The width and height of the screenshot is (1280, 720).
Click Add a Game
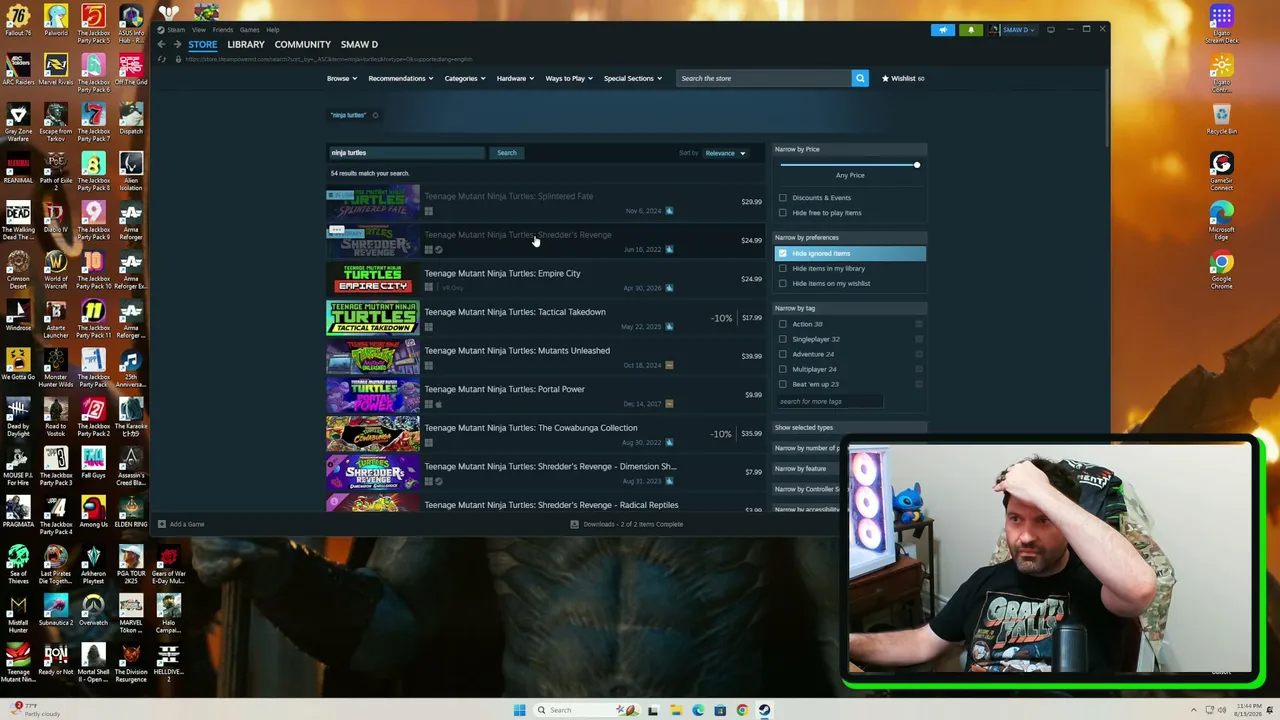pos(181,524)
